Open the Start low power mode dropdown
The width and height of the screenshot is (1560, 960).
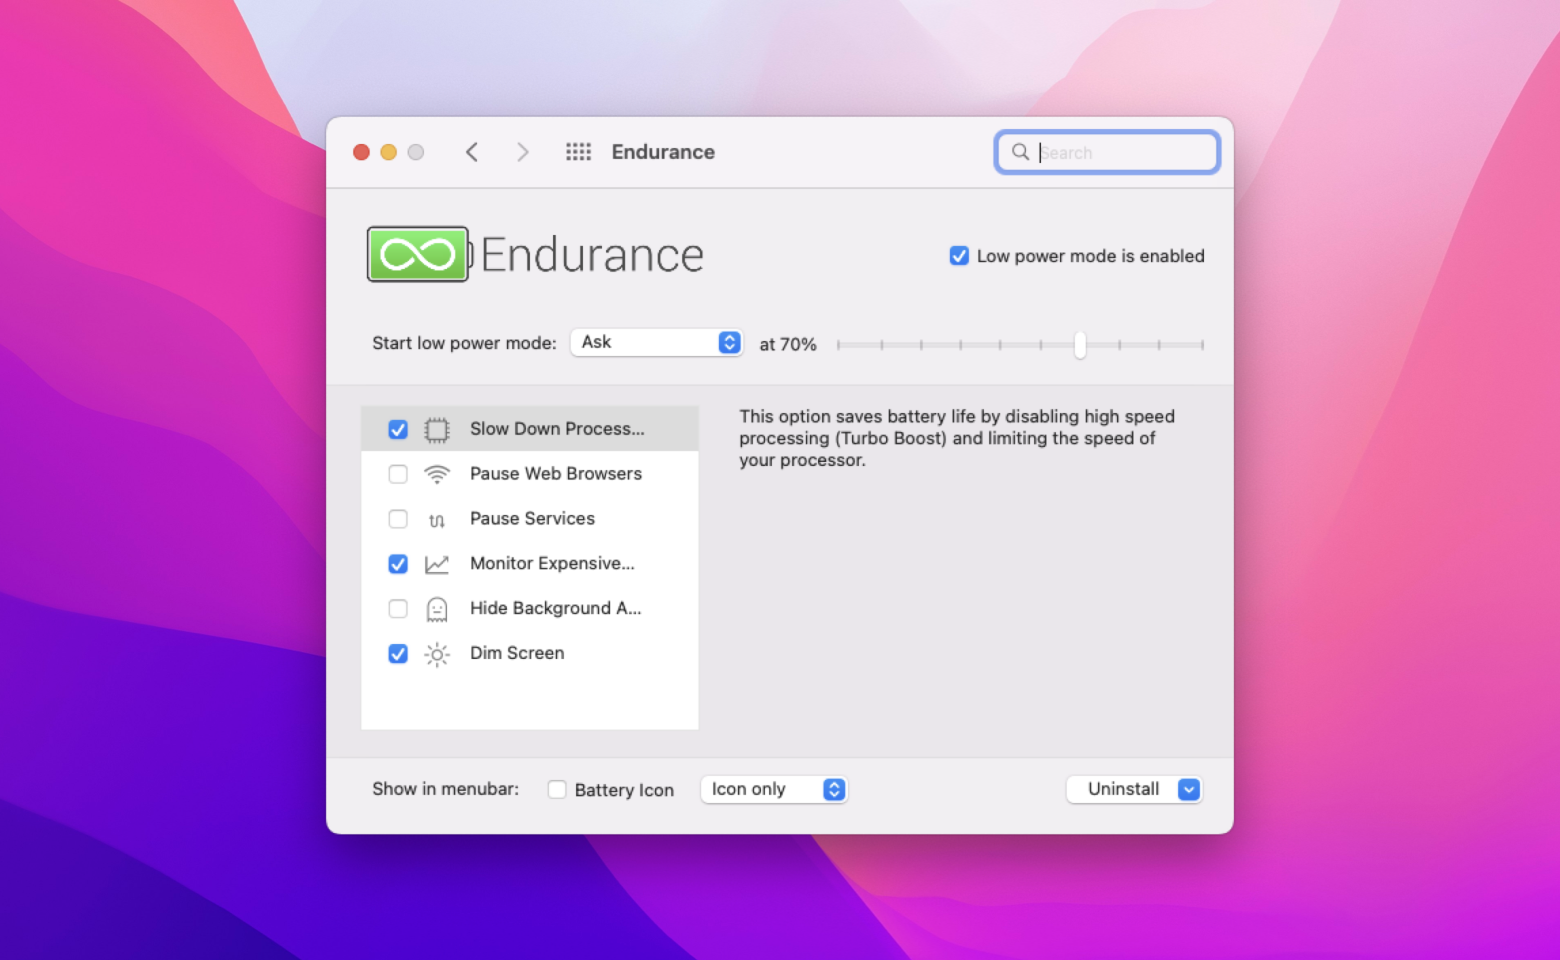tap(656, 342)
